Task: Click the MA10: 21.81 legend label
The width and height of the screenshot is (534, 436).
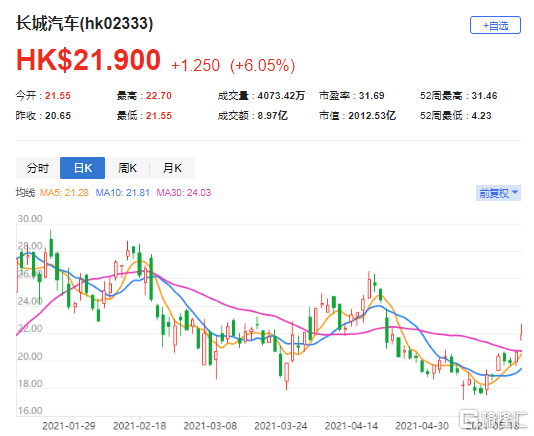Action: click(x=123, y=193)
